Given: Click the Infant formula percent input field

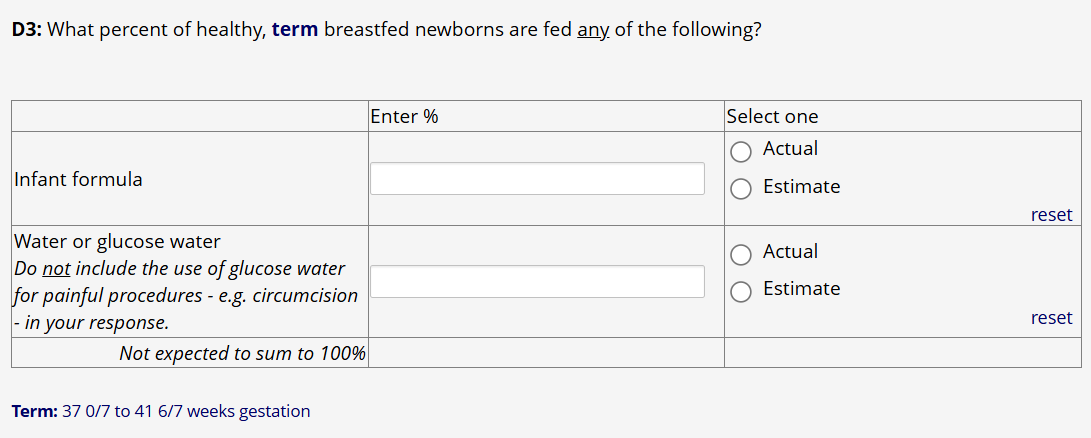Looking at the screenshot, I should pyautogui.click(x=537, y=179).
